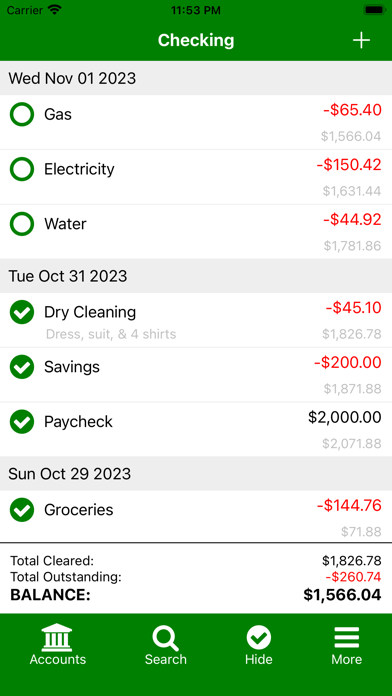
Task: Toggle the Groceries cleared checkmark
Action: click(x=22, y=510)
